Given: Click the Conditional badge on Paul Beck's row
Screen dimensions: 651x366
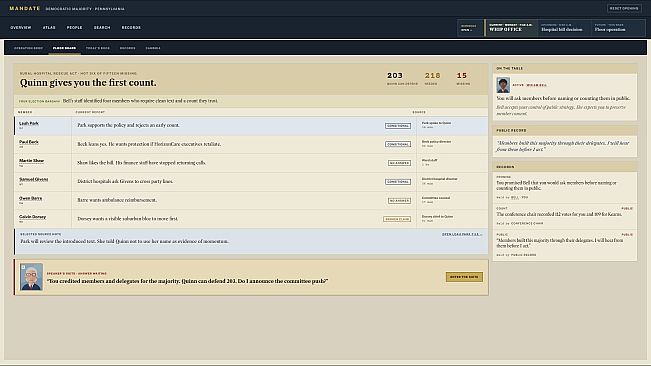Looking at the screenshot, I should click(x=398, y=144).
